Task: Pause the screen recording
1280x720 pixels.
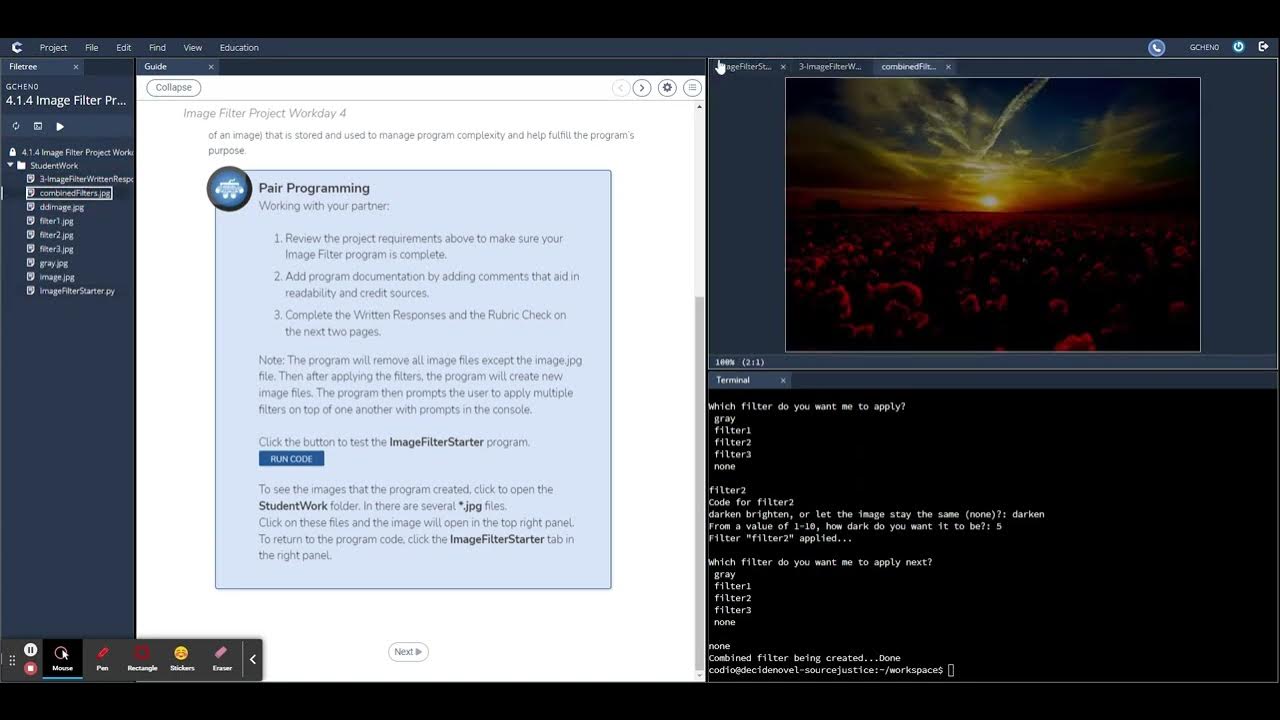Action: [x=31, y=650]
